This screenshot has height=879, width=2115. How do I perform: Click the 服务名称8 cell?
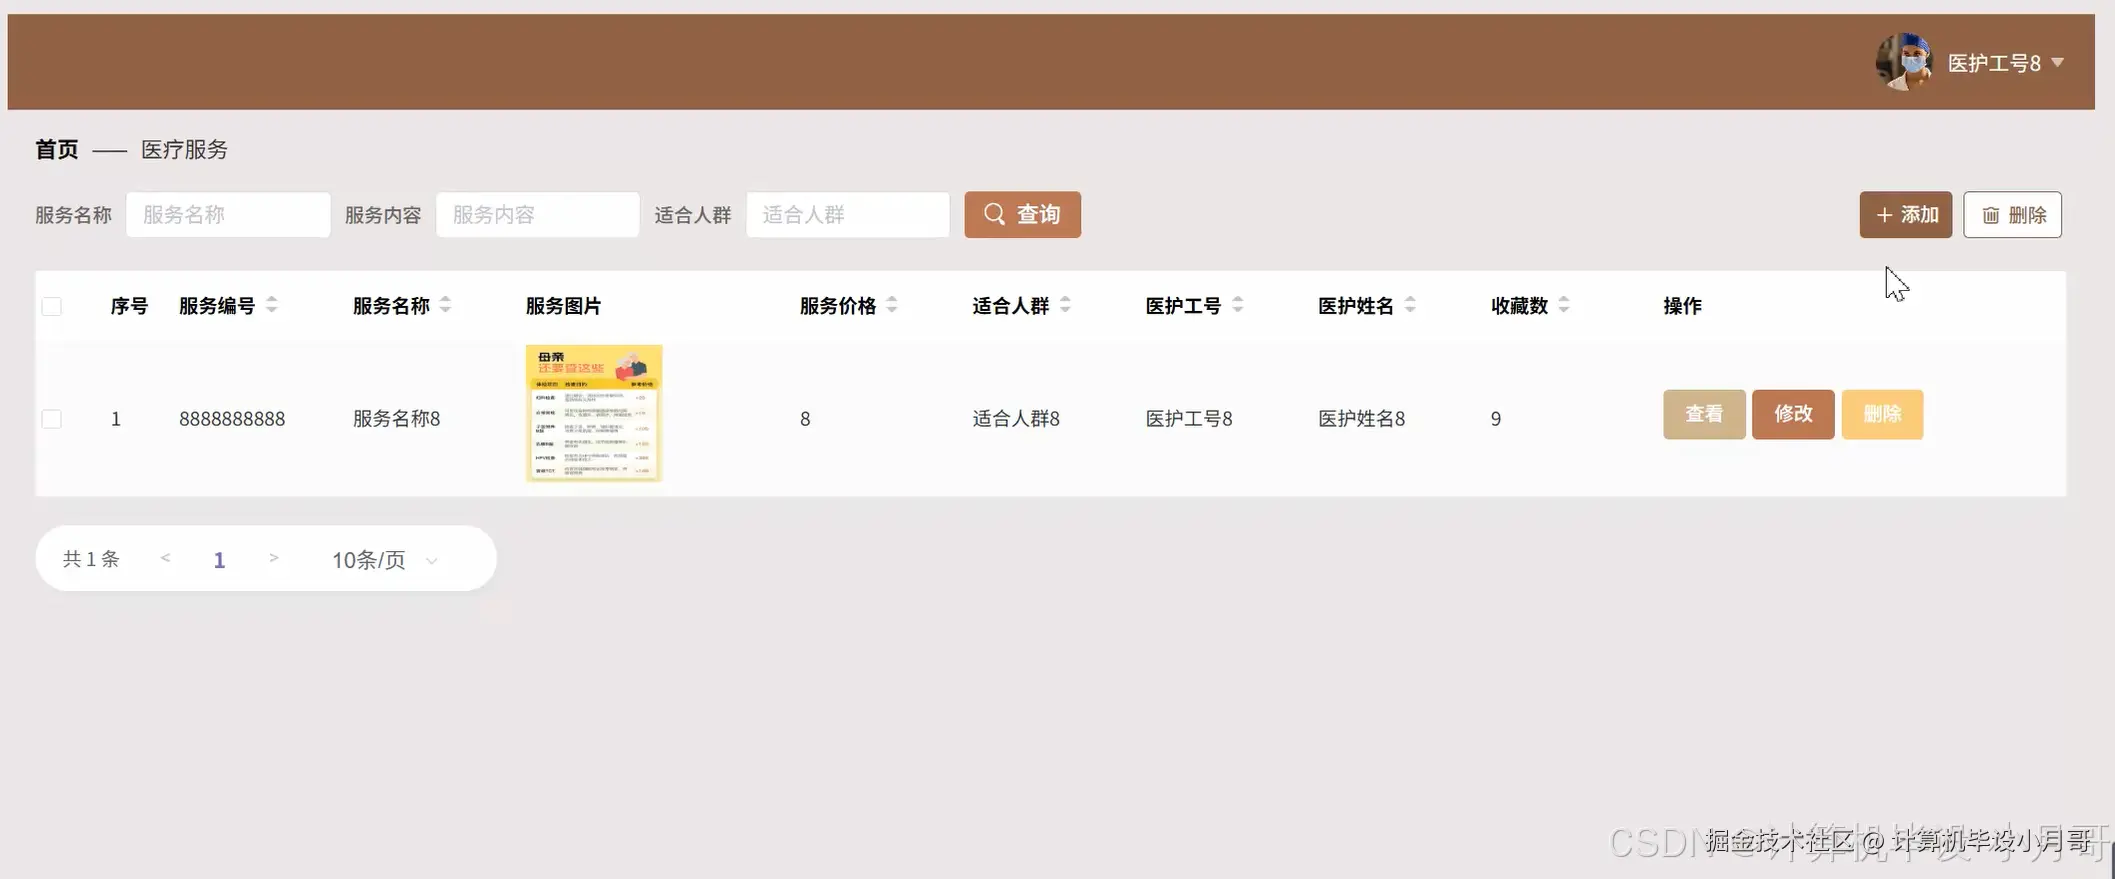(396, 419)
